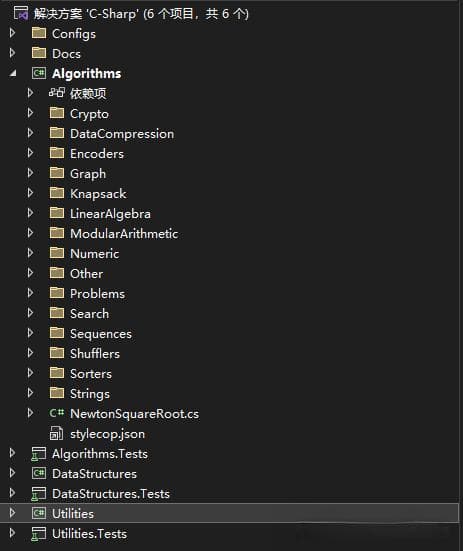Click the JSON file icon for stylecop.json
The height and width of the screenshot is (551, 463).
coord(57,433)
